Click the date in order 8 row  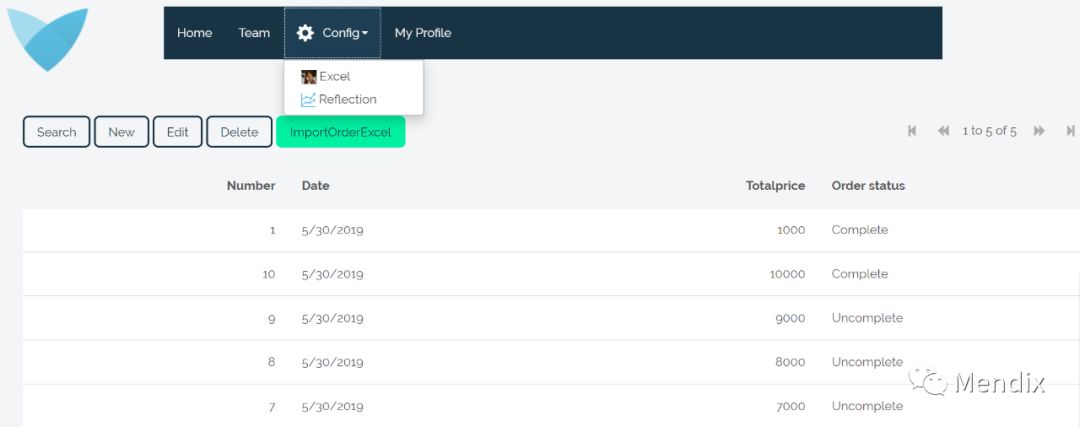333,362
